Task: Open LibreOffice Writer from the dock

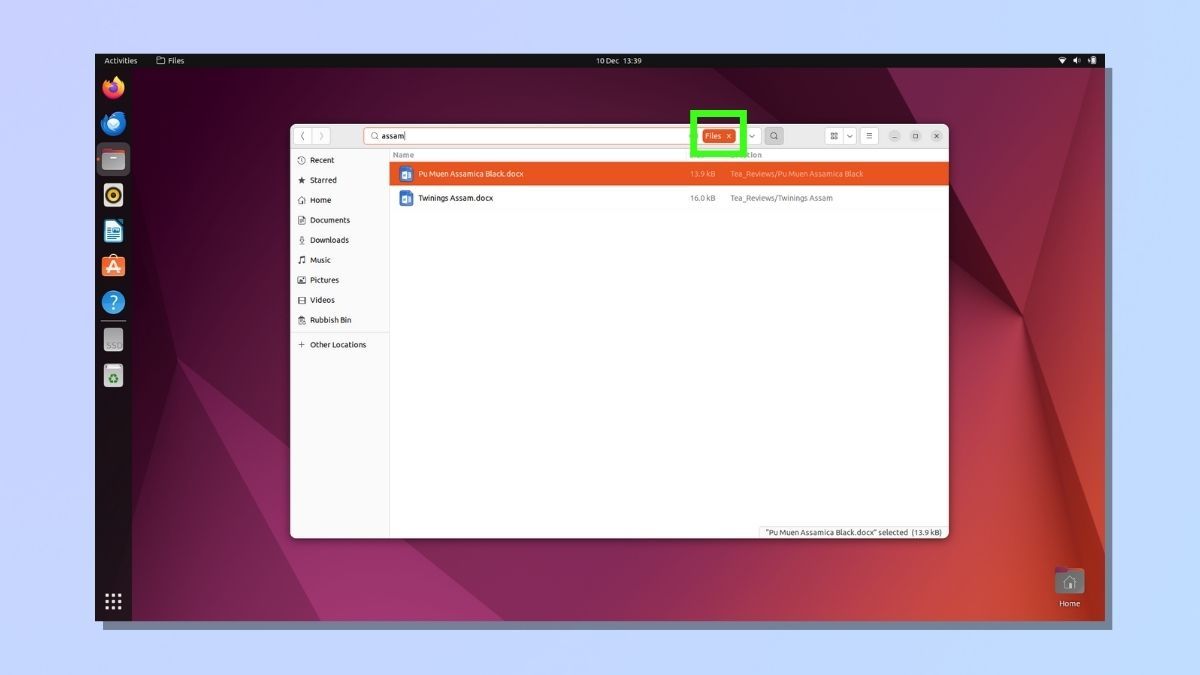Action: pos(113,230)
